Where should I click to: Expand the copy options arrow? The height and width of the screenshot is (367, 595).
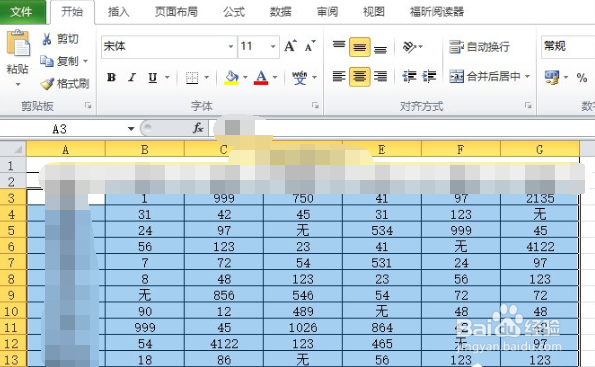tap(85, 61)
